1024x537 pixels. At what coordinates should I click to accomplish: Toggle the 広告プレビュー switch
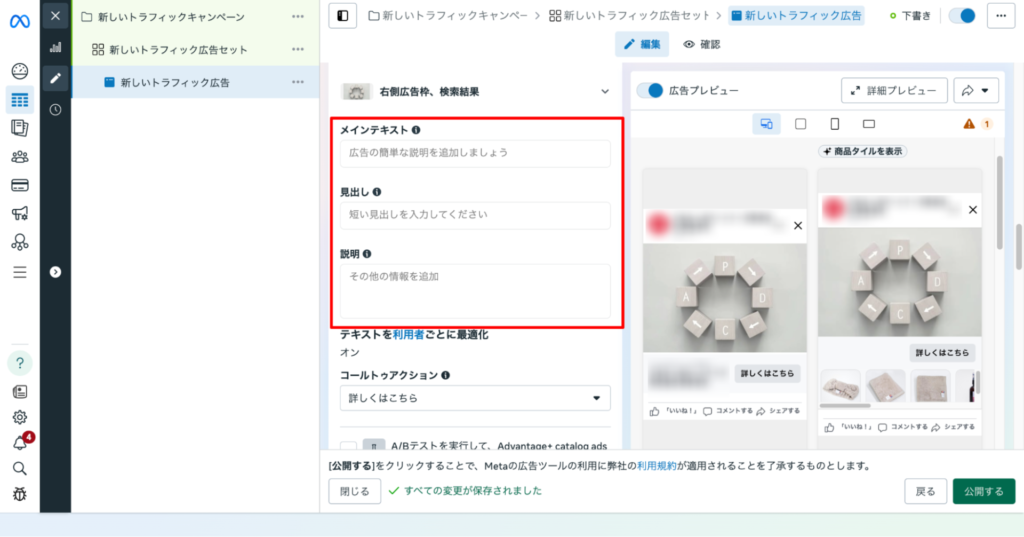click(650, 90)
